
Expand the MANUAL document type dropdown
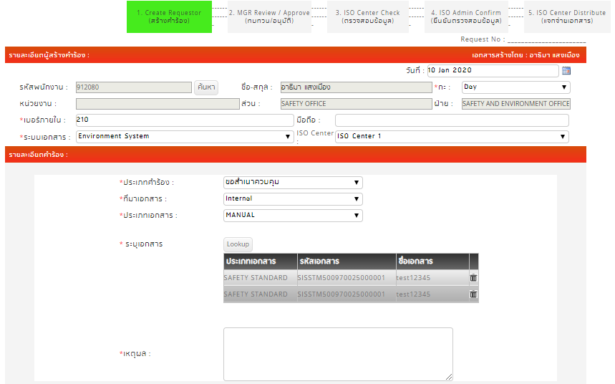(293, 215)
